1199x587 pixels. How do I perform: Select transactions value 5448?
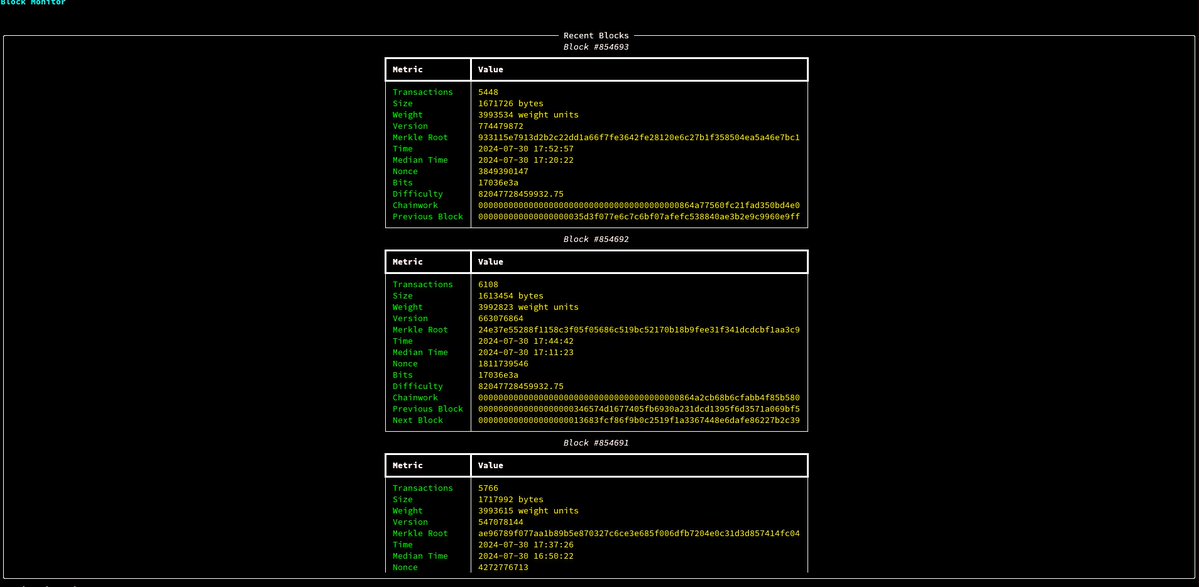pyautogui.click(x=488, y=92)
